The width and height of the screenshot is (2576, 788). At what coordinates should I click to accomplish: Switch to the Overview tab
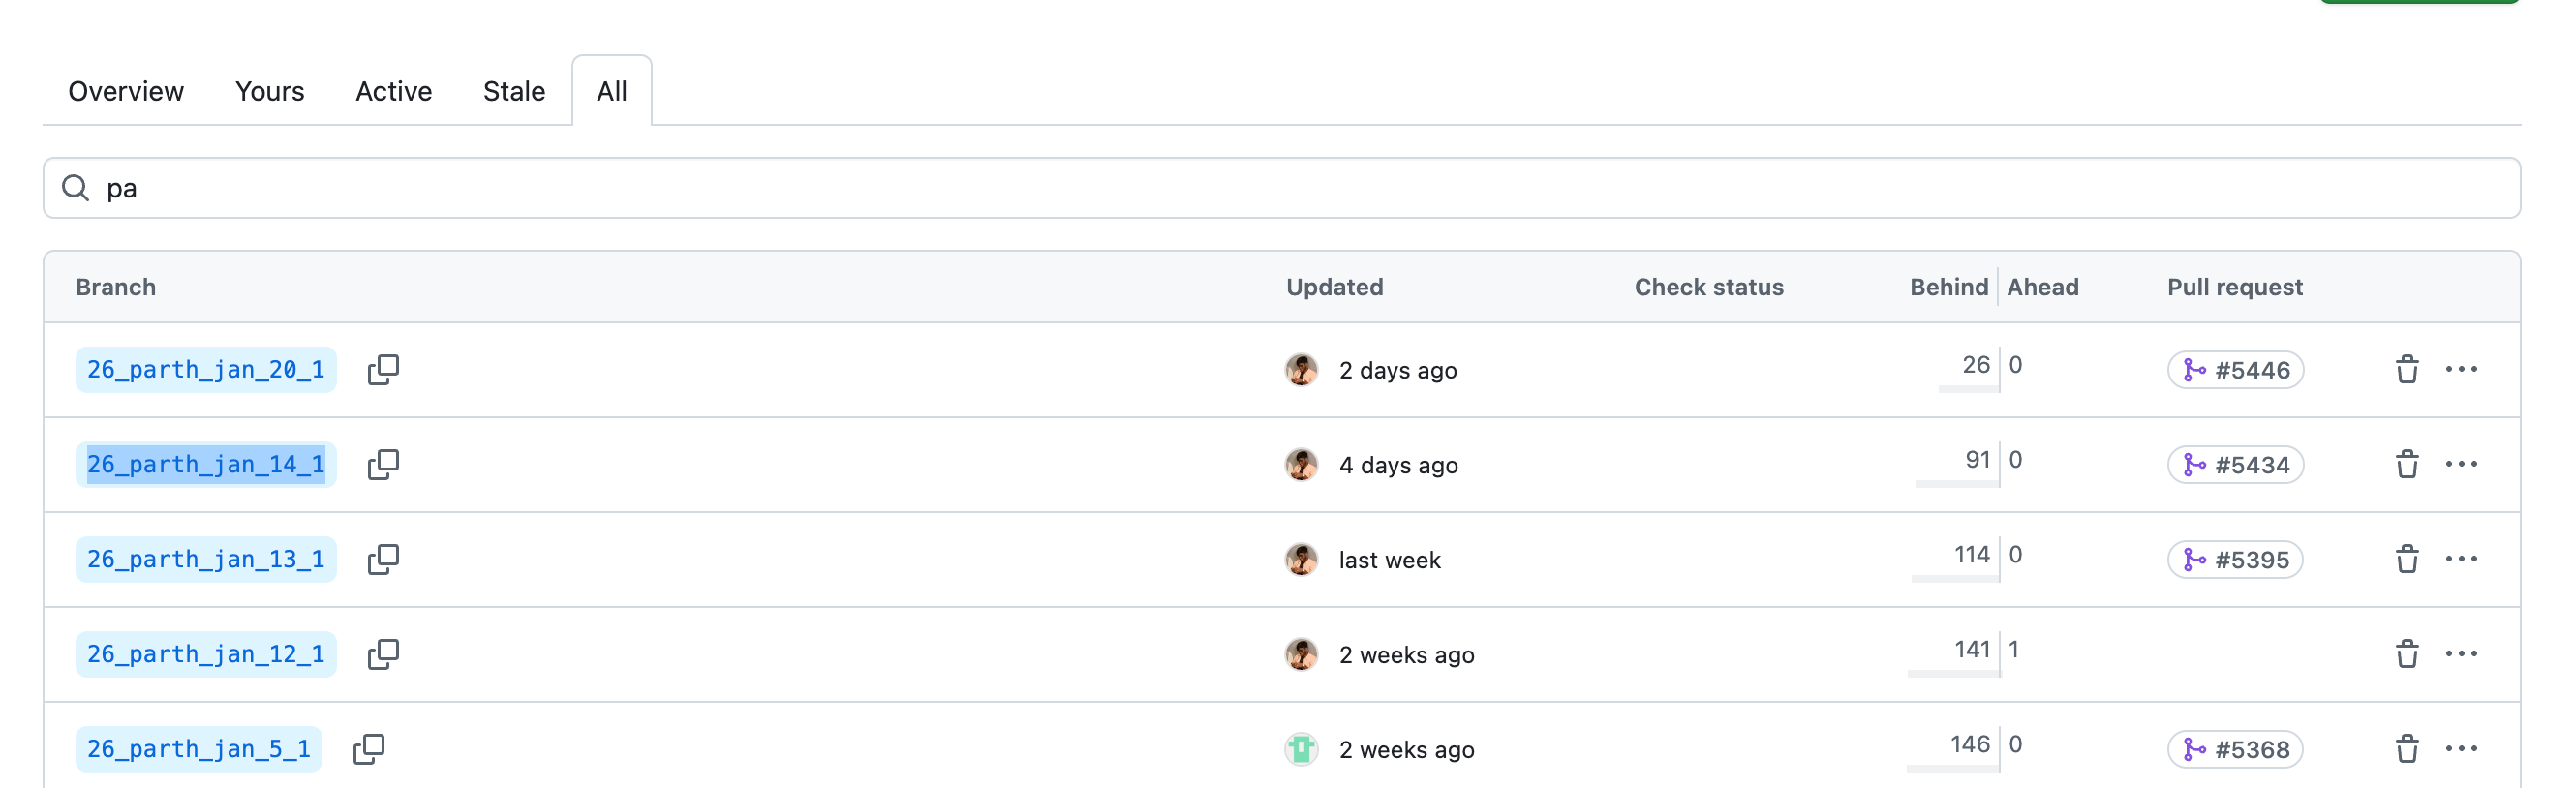click(x=126, y=92)
